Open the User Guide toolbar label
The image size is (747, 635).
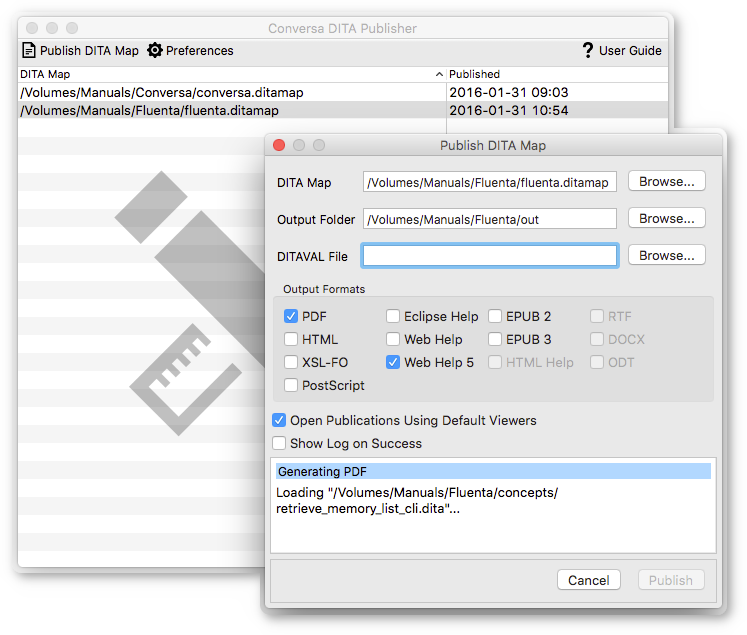coord(630,50)
